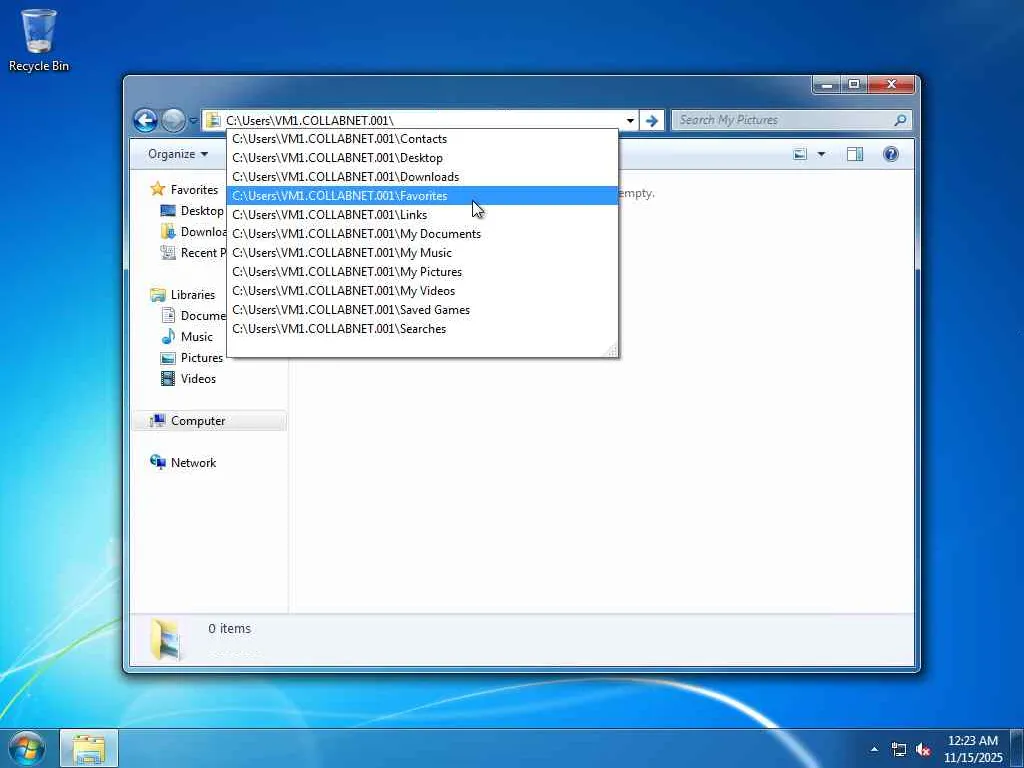Image resolution: width=1024 pixels, height=768 pixels.
Task: Pick the My Videos path suggestion
Action: click(422, 291)
